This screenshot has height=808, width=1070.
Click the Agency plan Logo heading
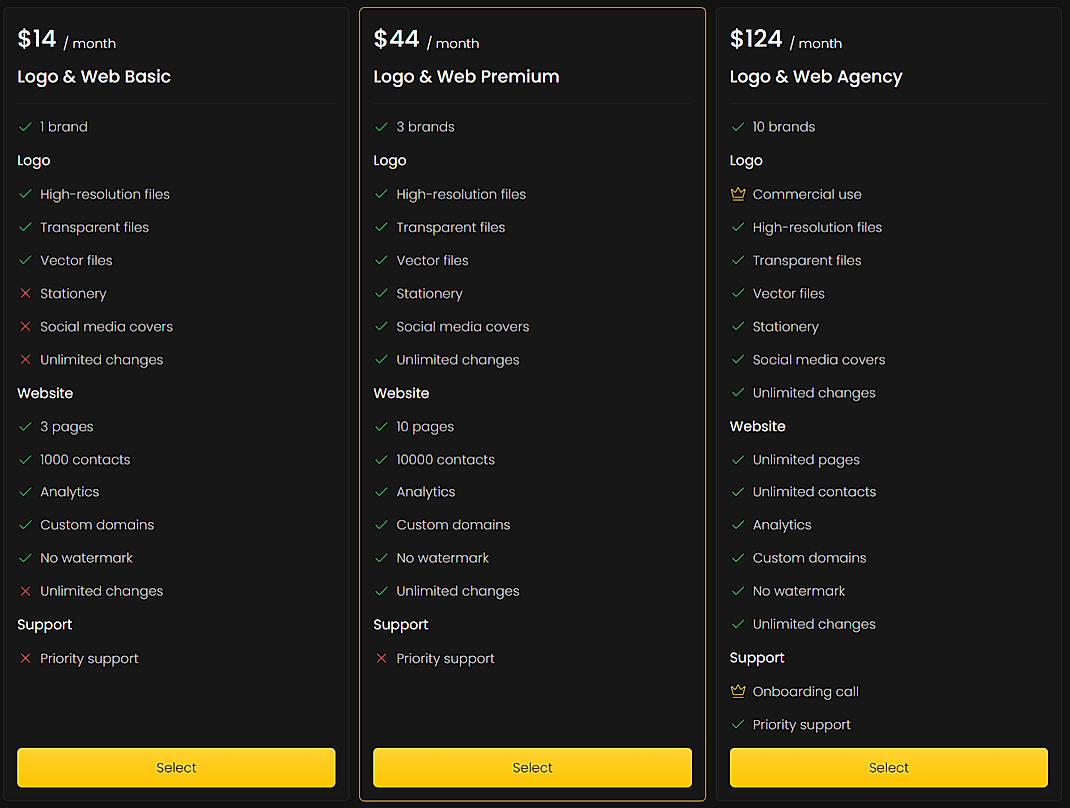click(x=746, y=161)
